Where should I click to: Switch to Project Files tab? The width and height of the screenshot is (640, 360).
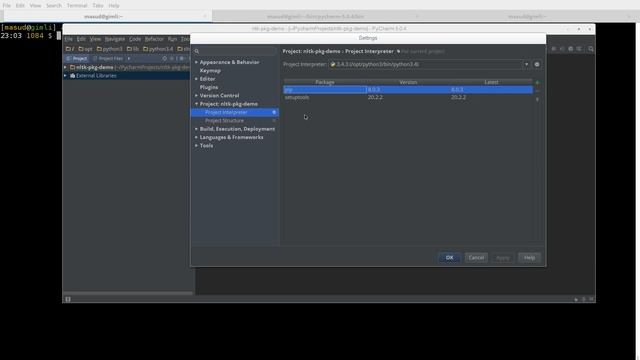(108, 59)
